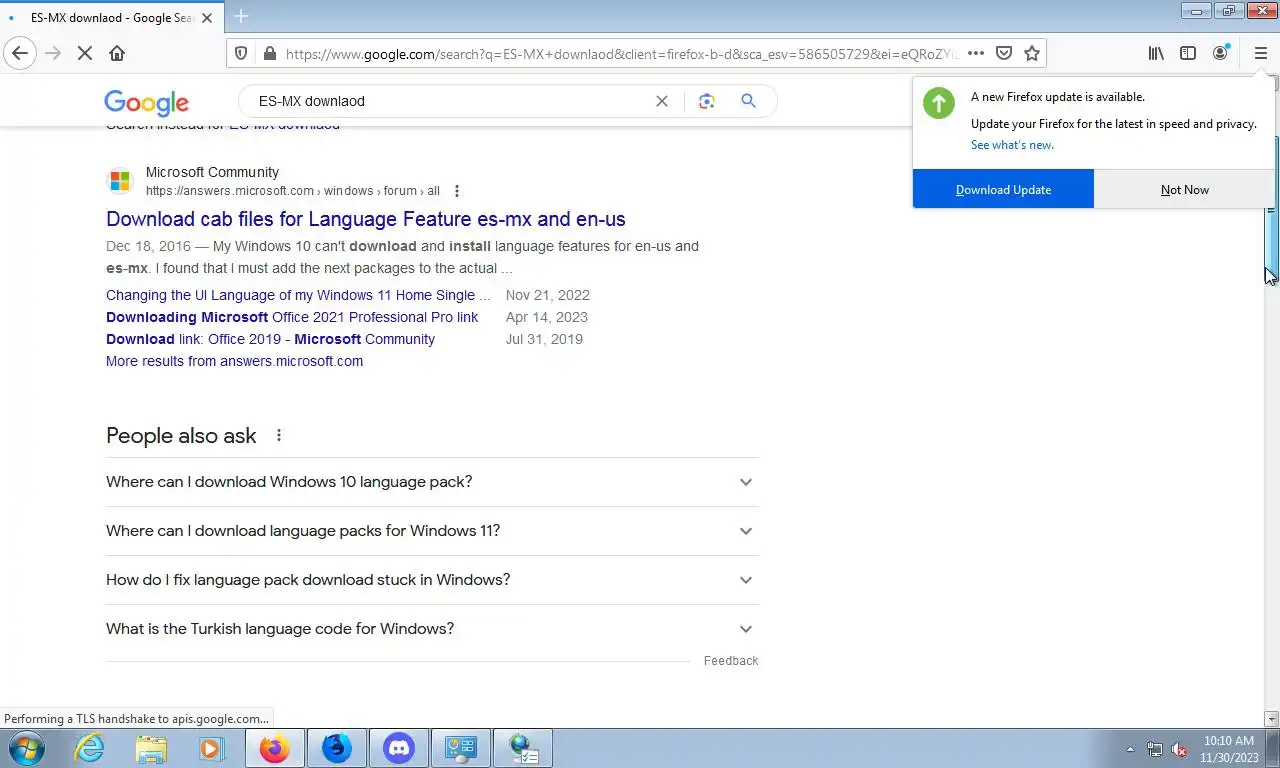
Task: Open the page actions three-dot menu
Action: [976, 53]
